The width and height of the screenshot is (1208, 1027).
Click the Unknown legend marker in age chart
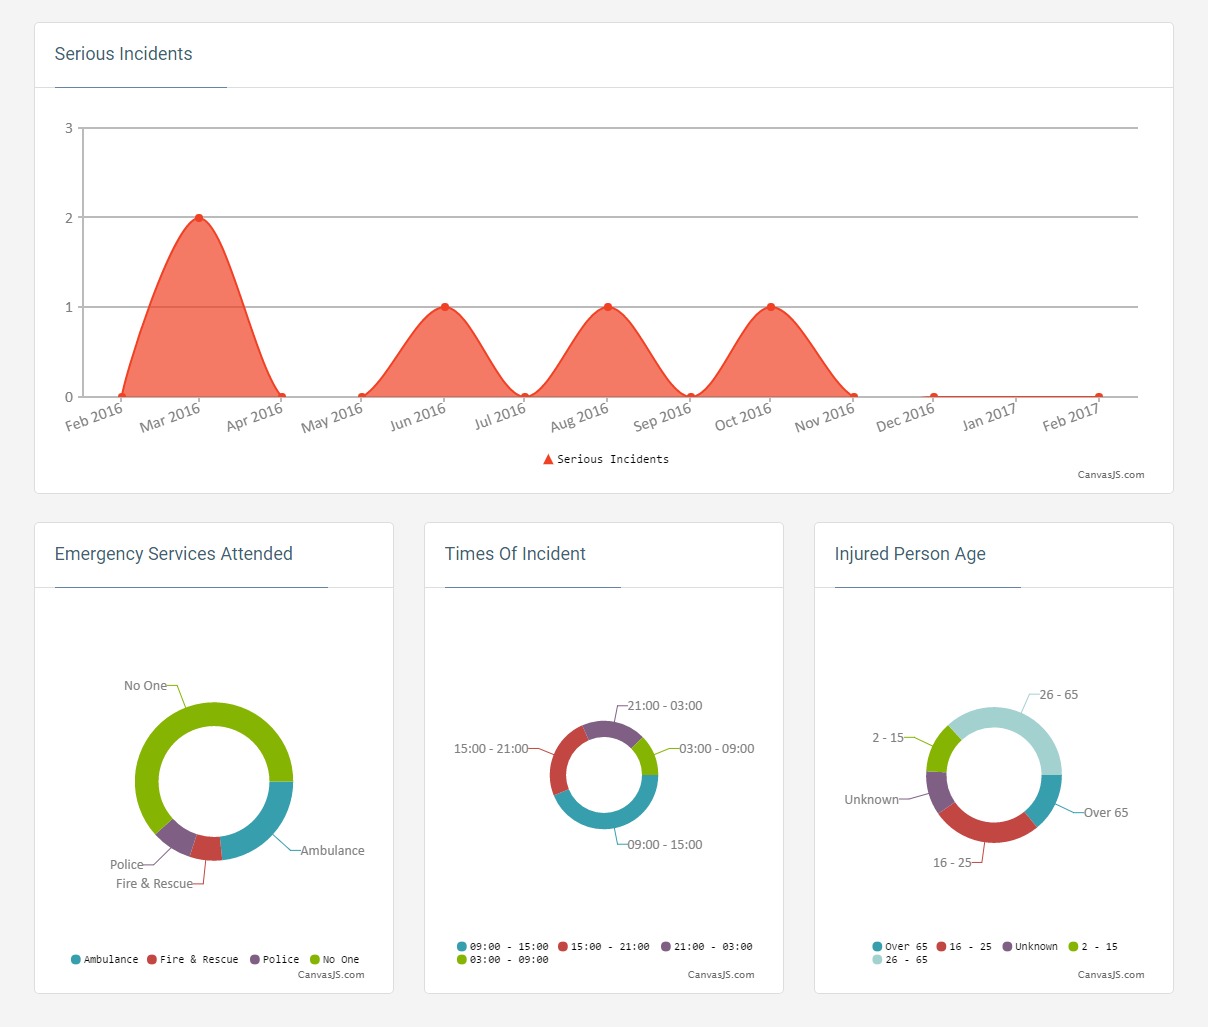(x=1008, y=946)
